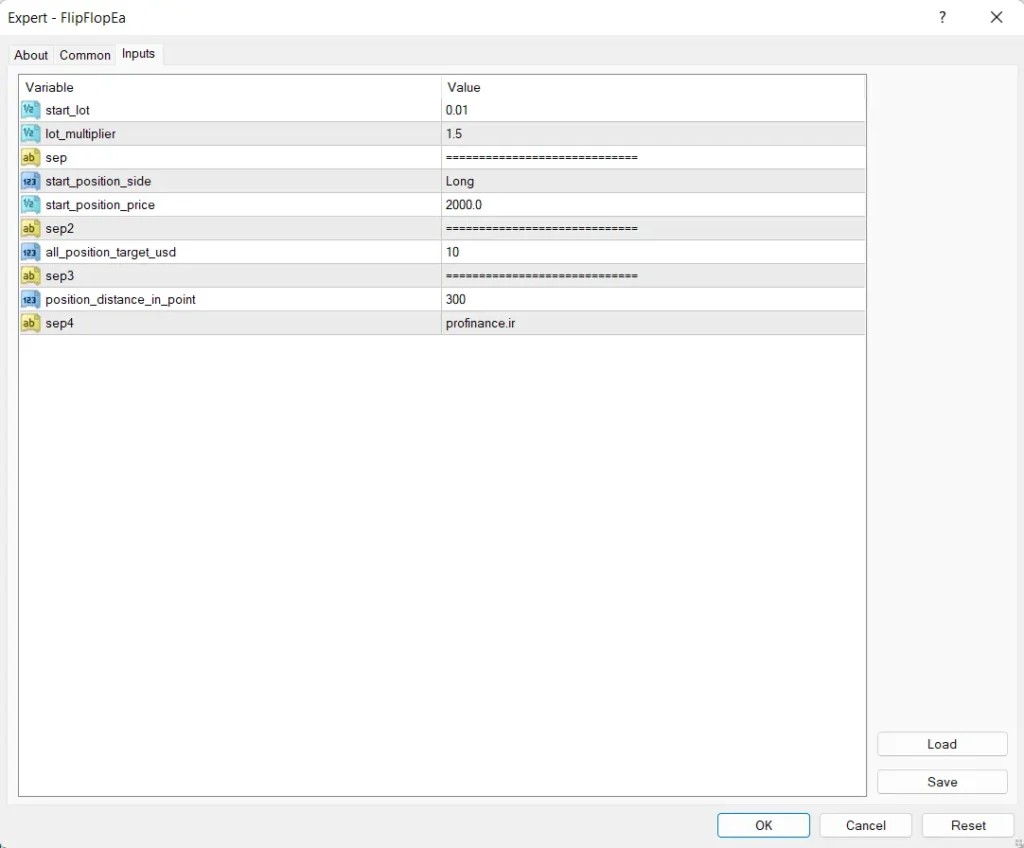The width and height of the screenshot is (1024, 848).
Task: Reset the inputs to defaults
Action: (x=968, y=825)
